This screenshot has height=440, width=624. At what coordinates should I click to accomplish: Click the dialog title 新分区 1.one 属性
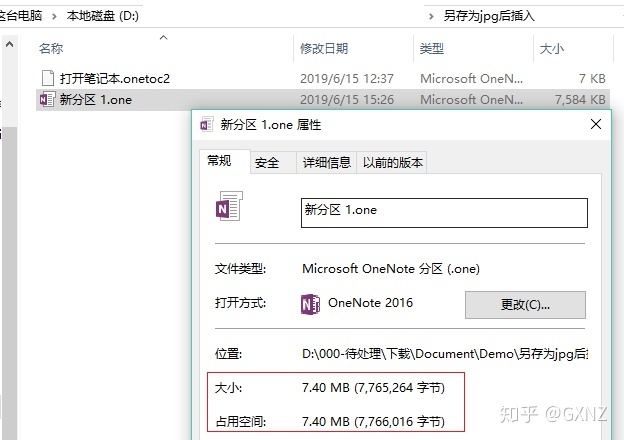(x=271, y=125)
